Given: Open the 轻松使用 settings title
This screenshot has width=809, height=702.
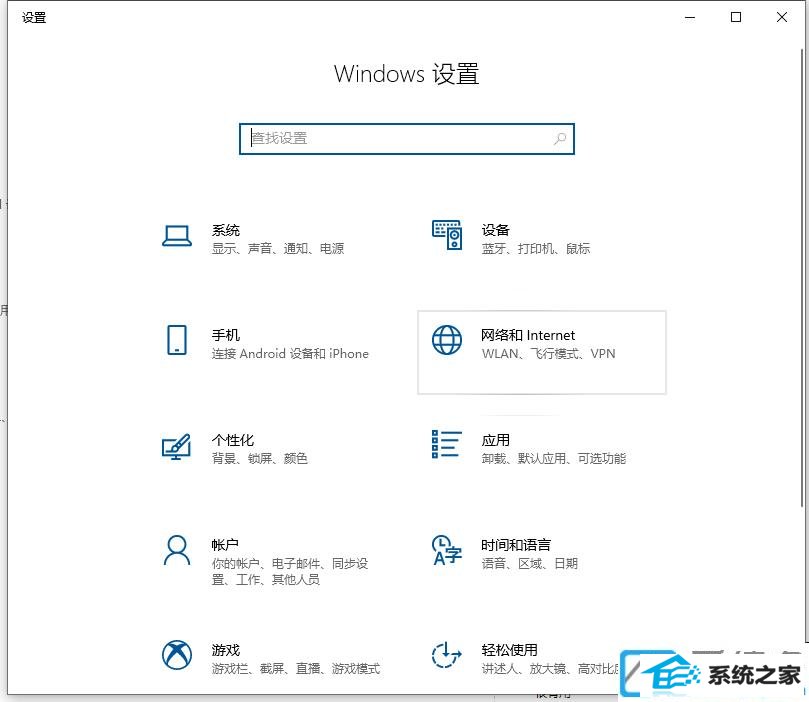Looking at the screenshot, I should pyautogui.click(x=510, y=650).
